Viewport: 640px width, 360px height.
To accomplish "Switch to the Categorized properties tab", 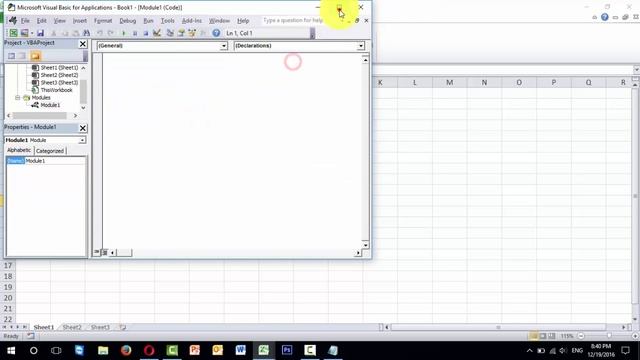I will (x=50, y=151).
